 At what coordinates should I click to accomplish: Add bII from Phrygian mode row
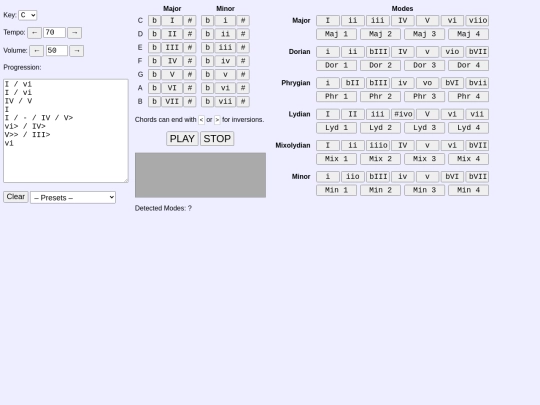[353, 83]
